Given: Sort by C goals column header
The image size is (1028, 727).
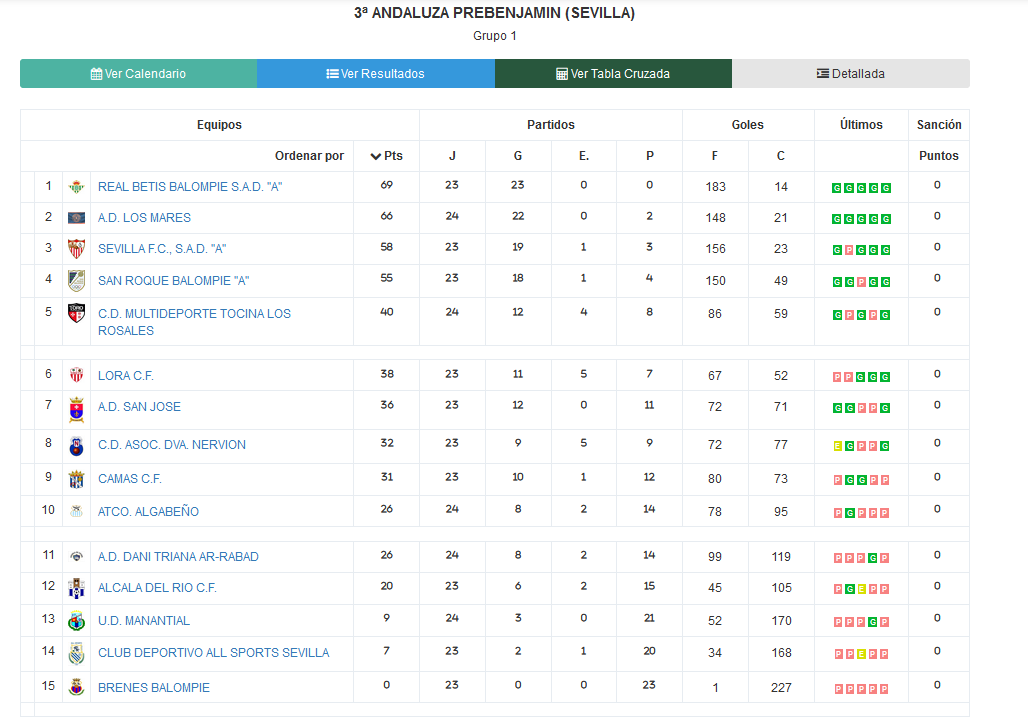Looking at the screenshot, I should (x=780, y=156).
